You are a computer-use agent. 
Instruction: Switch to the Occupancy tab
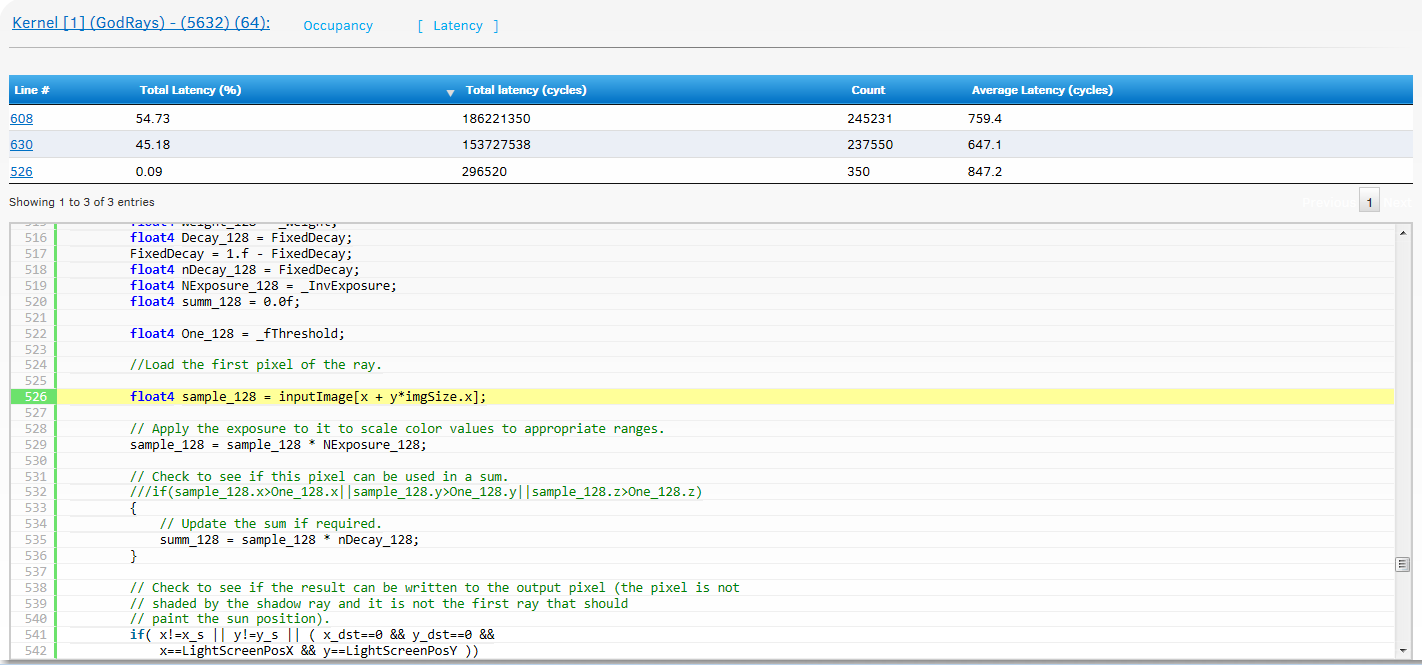(x=338, y=26)
